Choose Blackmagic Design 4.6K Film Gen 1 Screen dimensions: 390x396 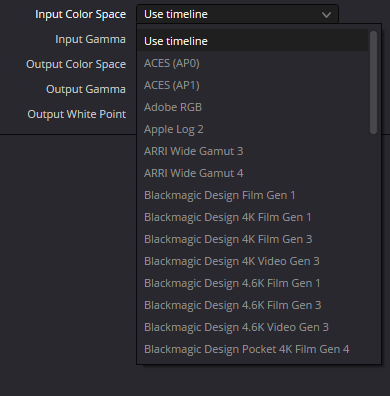252,283
